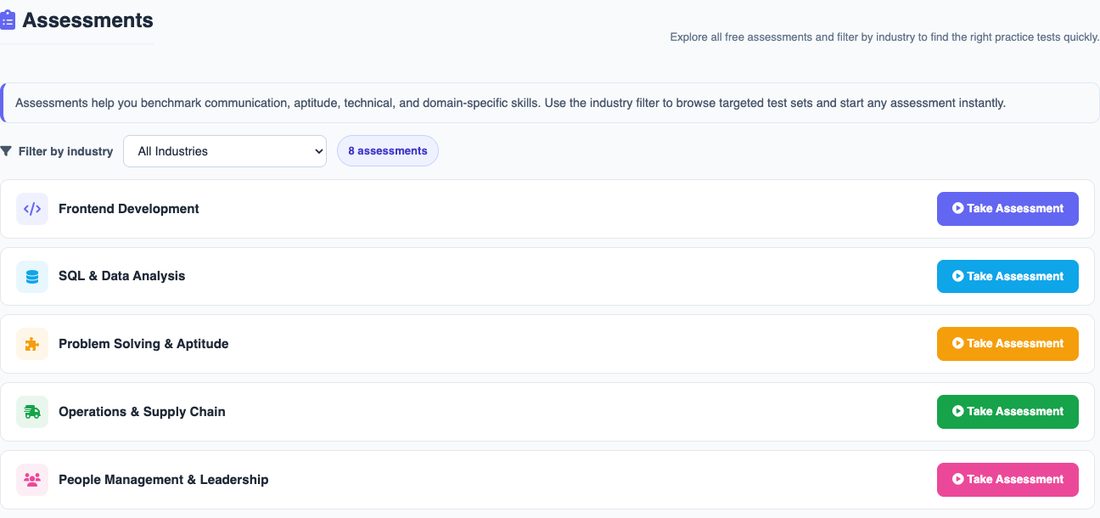
Task: Take the SQL & Data Analysis assessment
Action: tap(1007, 277)
